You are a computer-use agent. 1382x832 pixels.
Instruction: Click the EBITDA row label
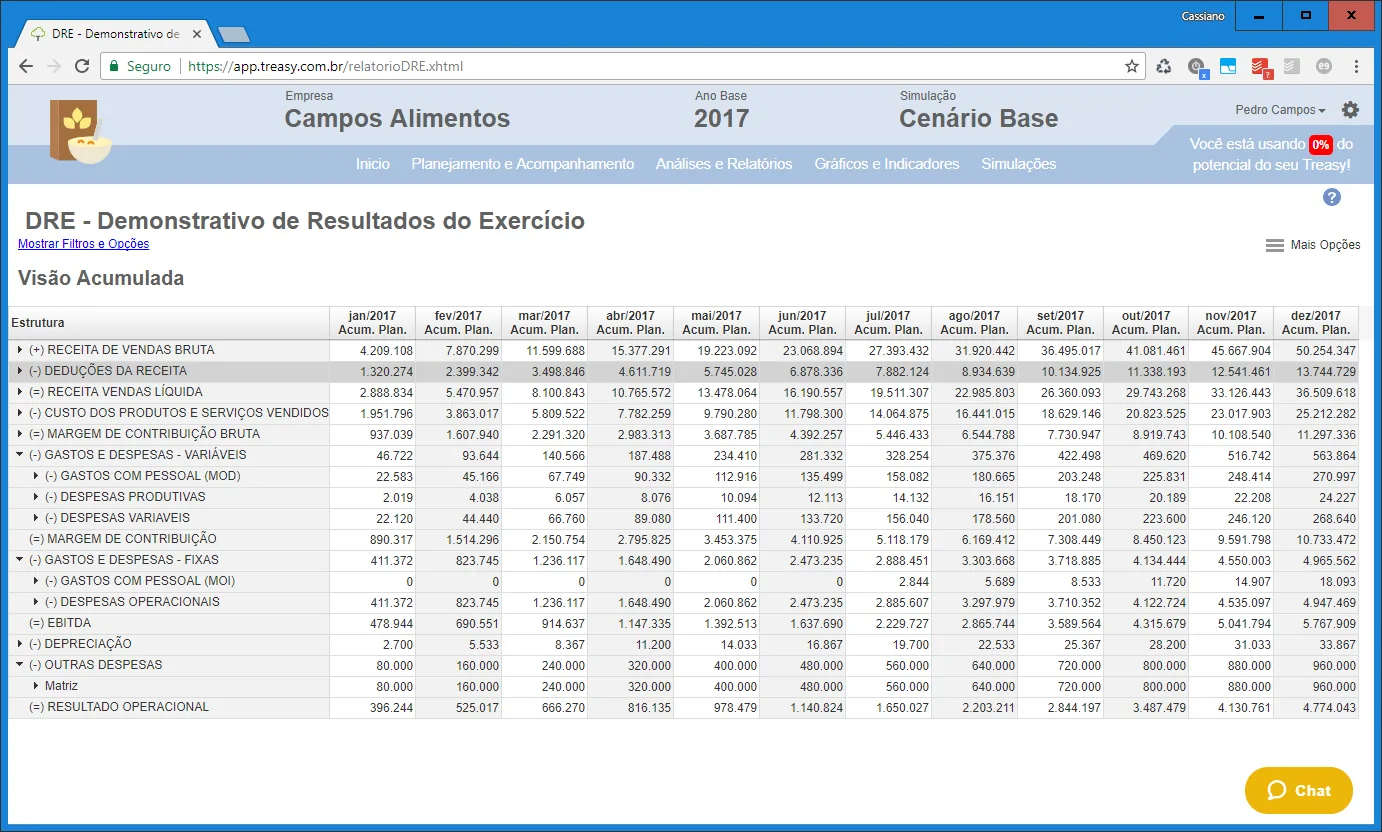coord(60,623)
